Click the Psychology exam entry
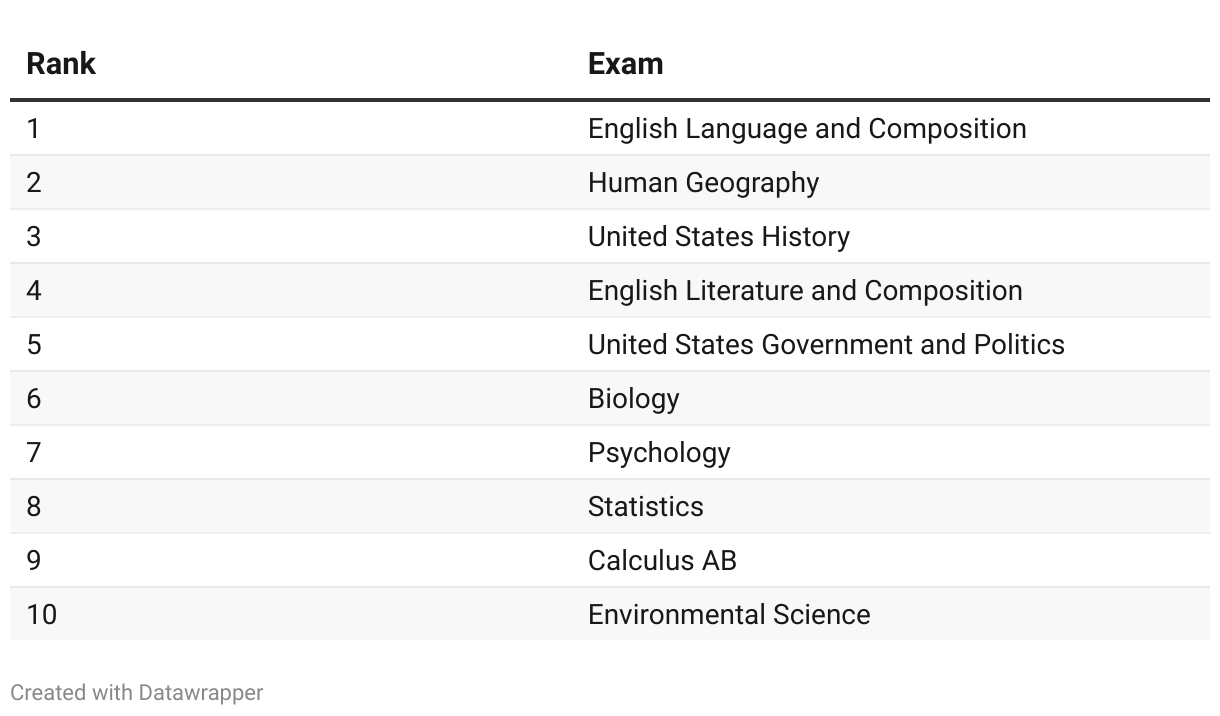This screenshot has height=716, width=1220. coord(659,452)
